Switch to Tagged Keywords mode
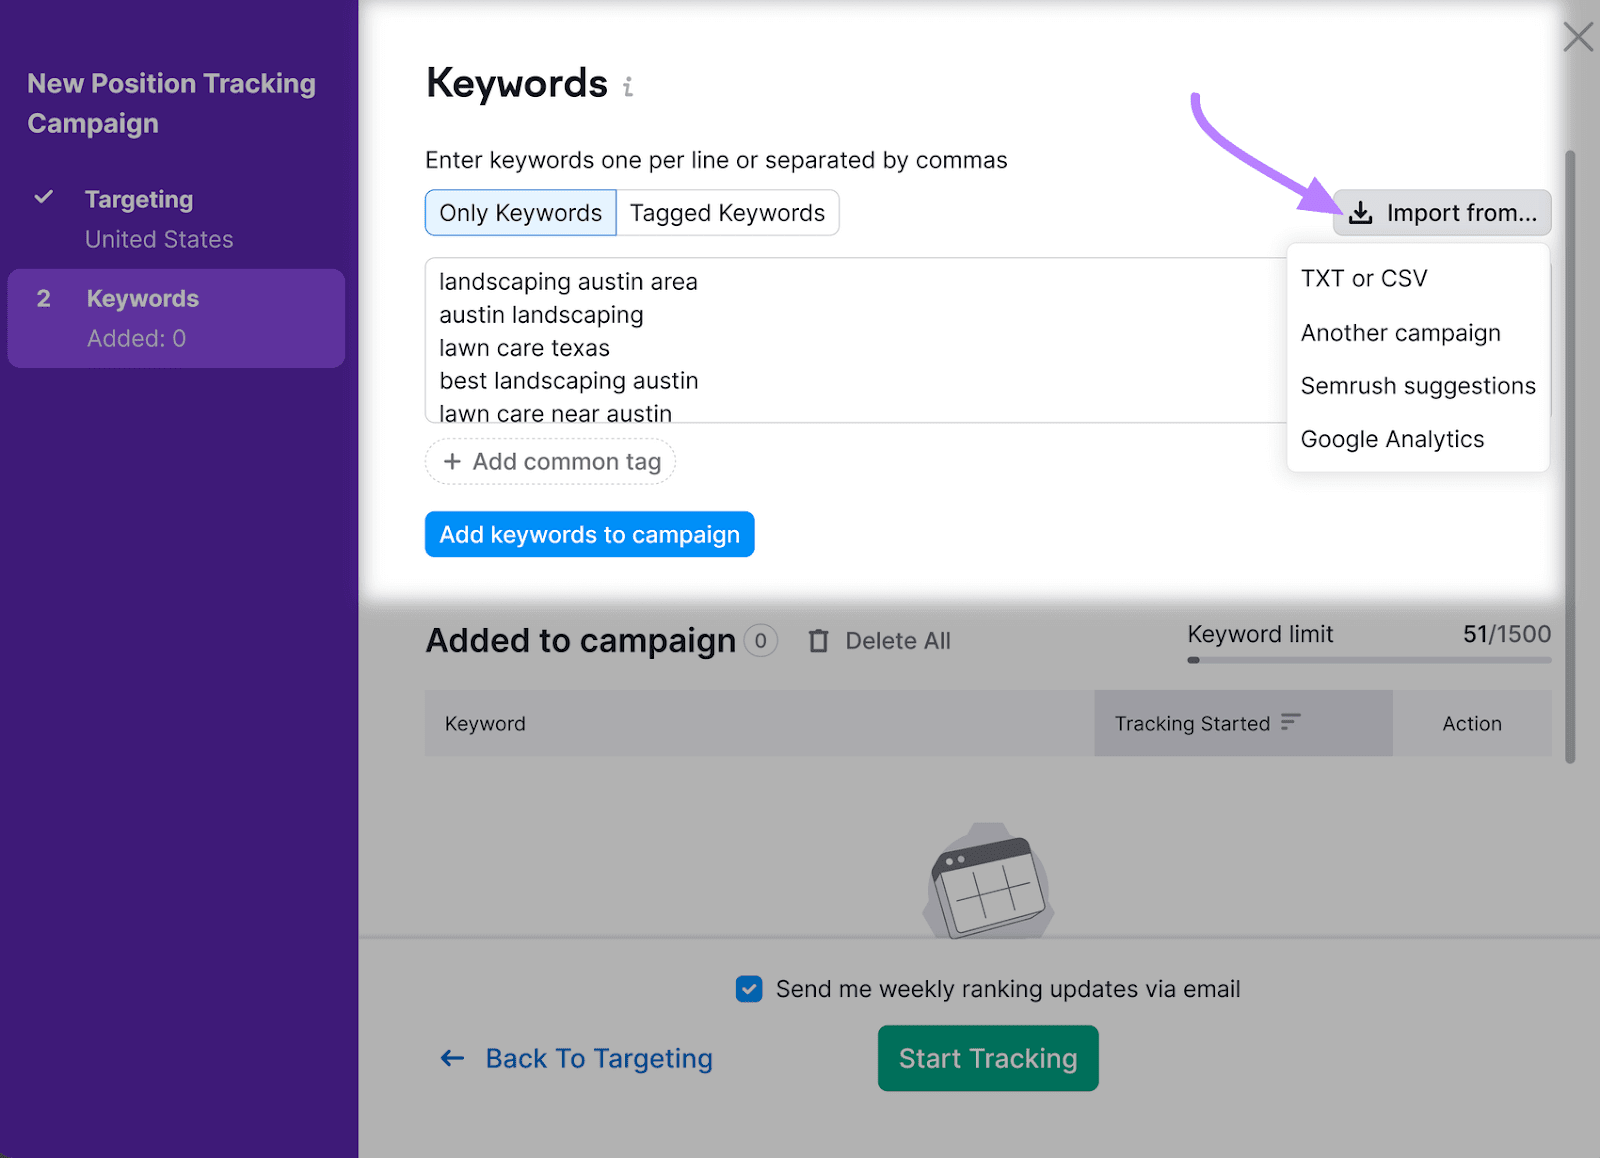The image size is (1600, 1158). pyautogui.click(x=727, y=212)
